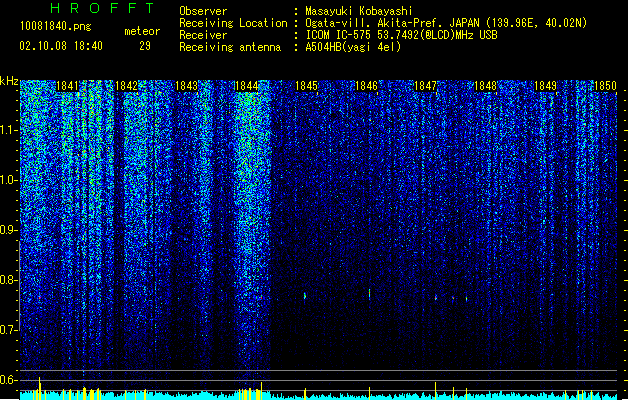Click the Observer name Masayuki Kobayashi
The height and width of the screenshot is (400, 629).
359,11
